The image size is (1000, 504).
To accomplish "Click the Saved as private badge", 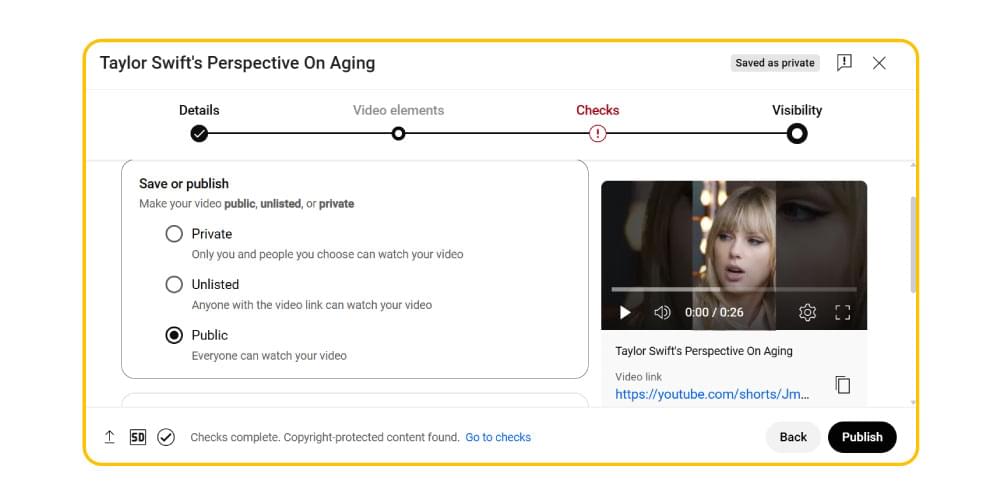I will pos(775,63).
